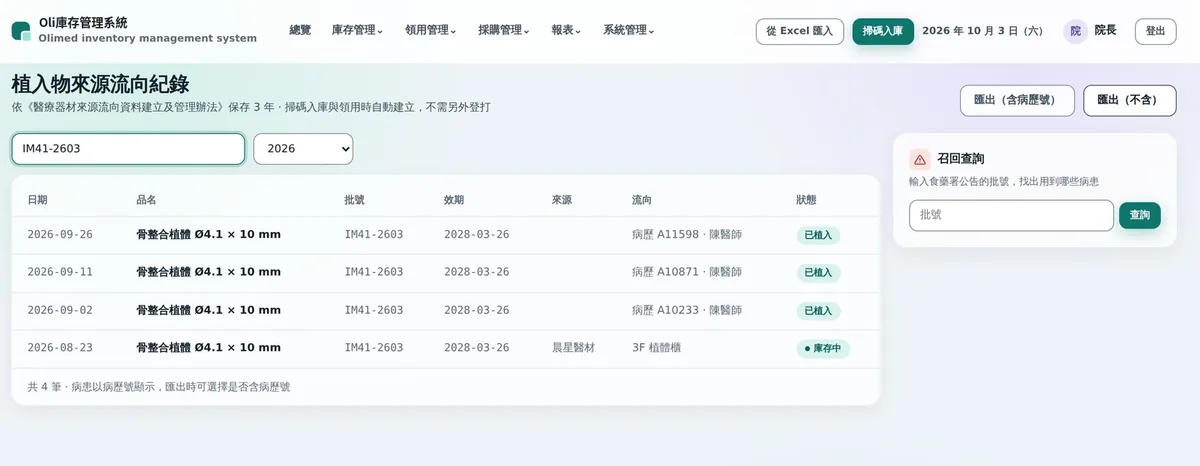Click the Oli green logo icon
The image size is (1200, 466).
[x=21, y=31]
